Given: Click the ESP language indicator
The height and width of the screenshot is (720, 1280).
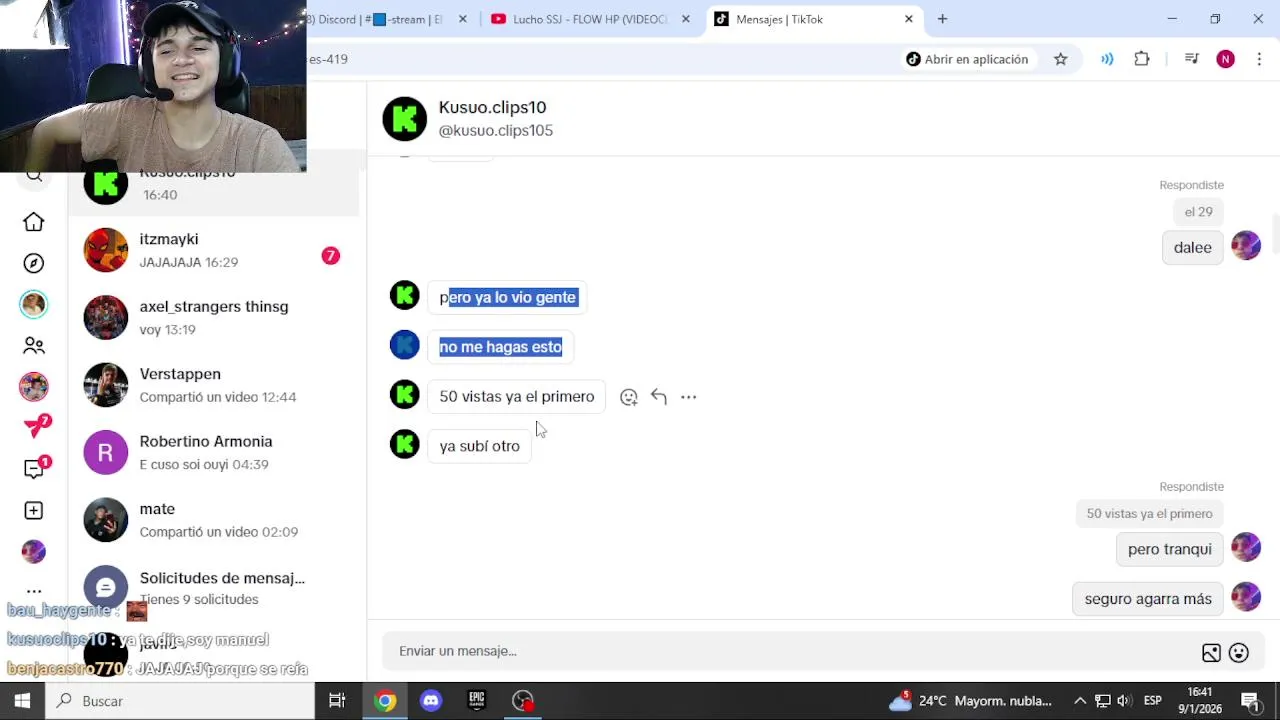Looking at the screenshot, I should tap(1152, 701).
